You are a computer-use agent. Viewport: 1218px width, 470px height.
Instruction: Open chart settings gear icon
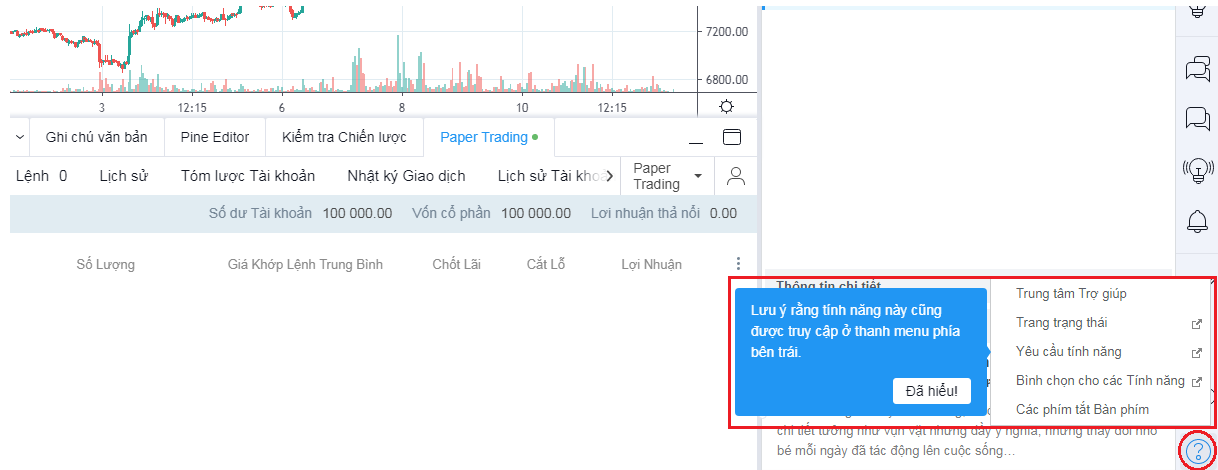[x=726, y=107]
